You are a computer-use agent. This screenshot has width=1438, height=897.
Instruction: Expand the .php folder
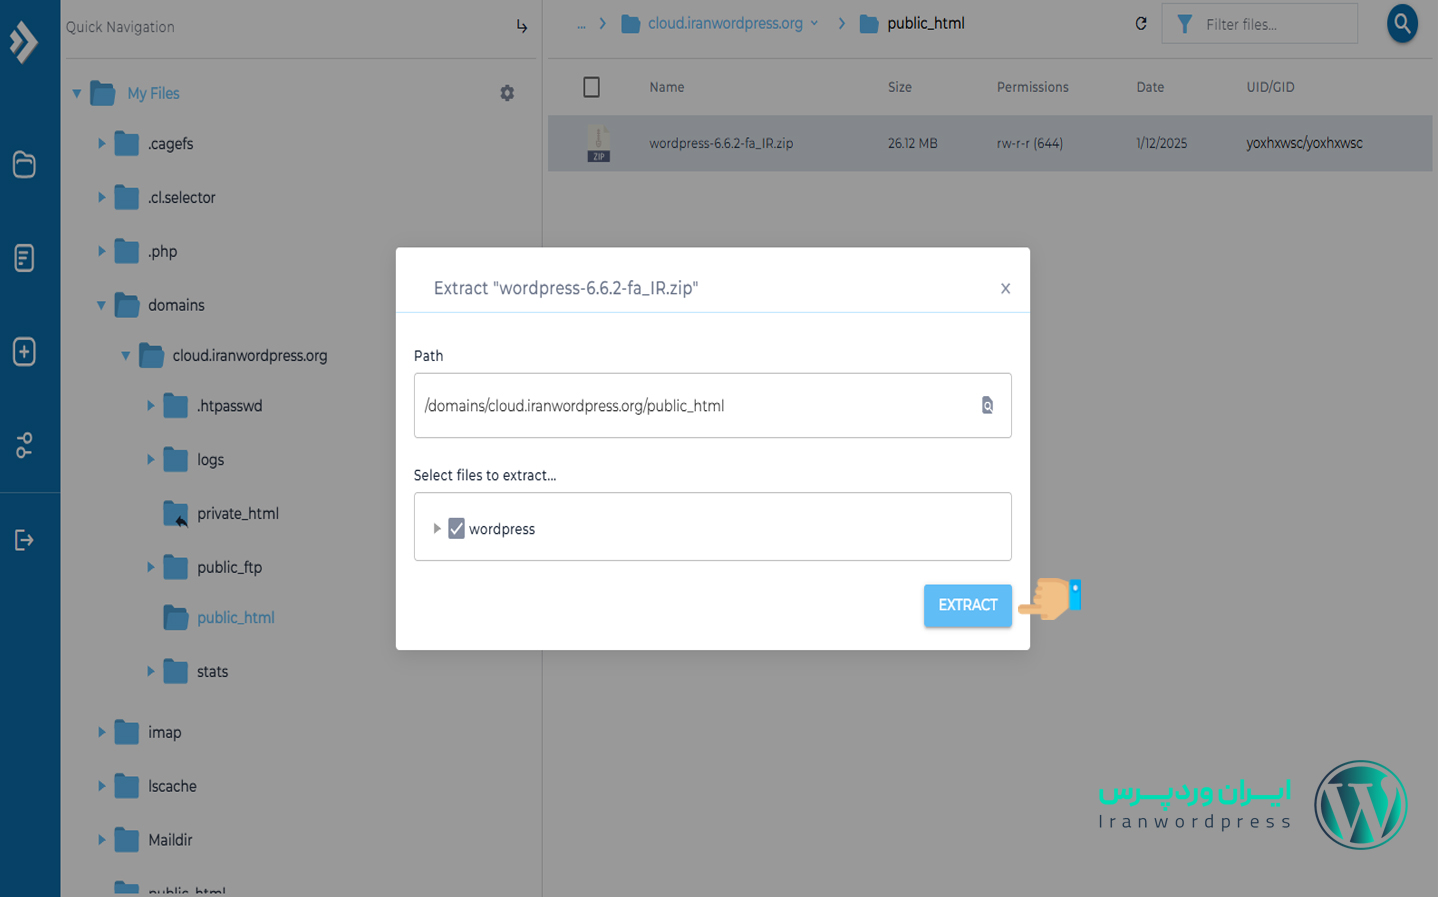pos(101,251)
